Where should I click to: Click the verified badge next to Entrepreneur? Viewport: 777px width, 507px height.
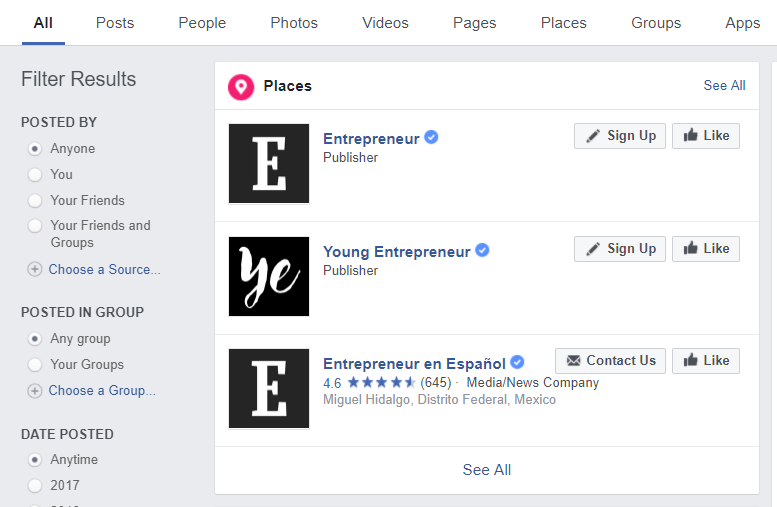(431, 138)
